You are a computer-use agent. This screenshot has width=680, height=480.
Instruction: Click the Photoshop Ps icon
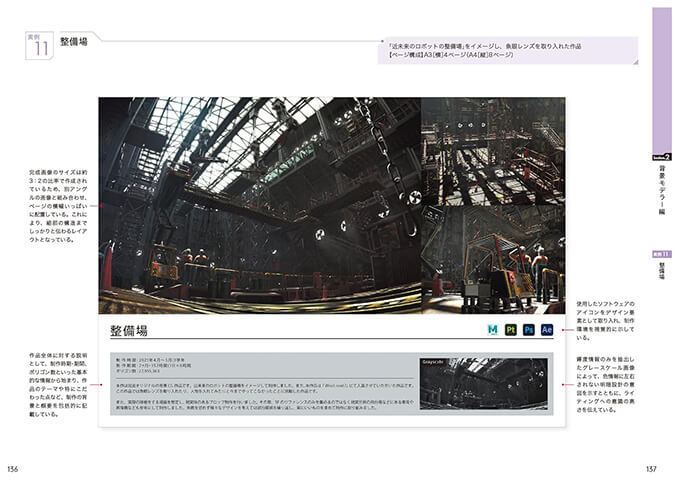tap(529, 329)
